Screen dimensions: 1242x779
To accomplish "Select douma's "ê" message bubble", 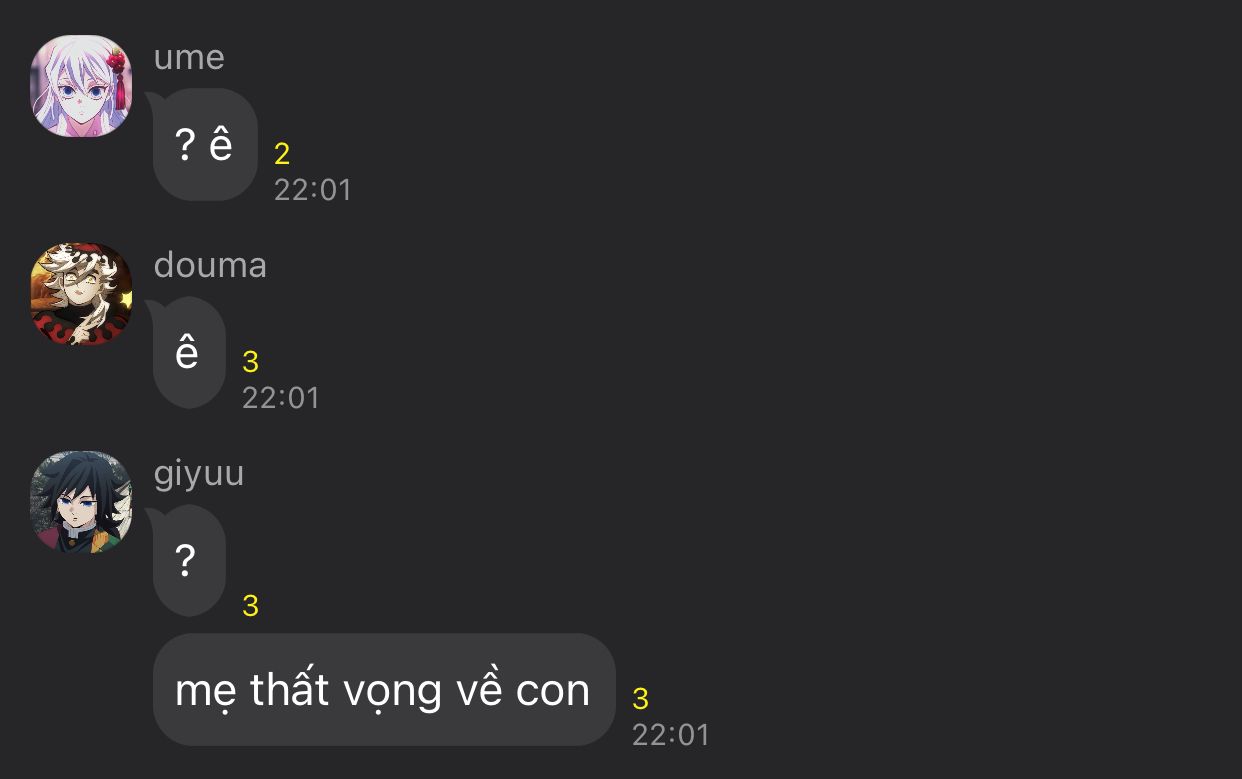I will (x=189, y=353).
